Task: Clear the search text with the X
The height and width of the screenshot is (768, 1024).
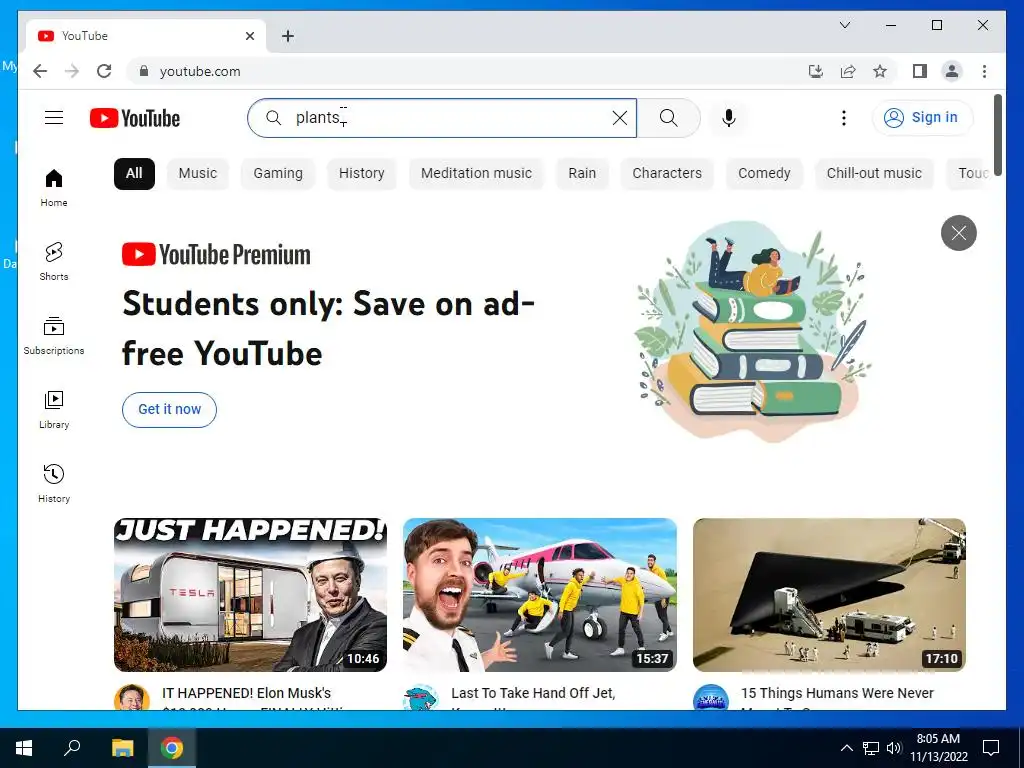Action: click(x=619, y=118)
